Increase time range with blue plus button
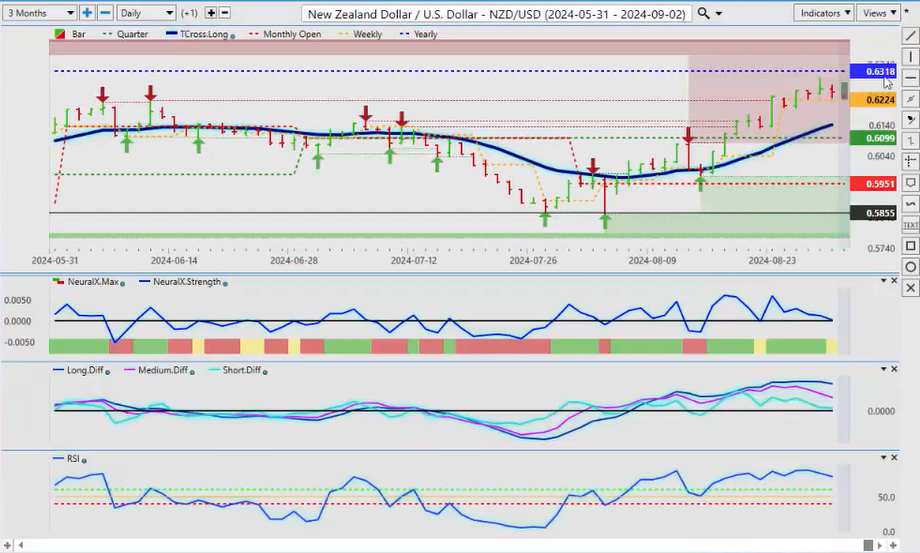920x553 pixels. click(x=87, y=13)
